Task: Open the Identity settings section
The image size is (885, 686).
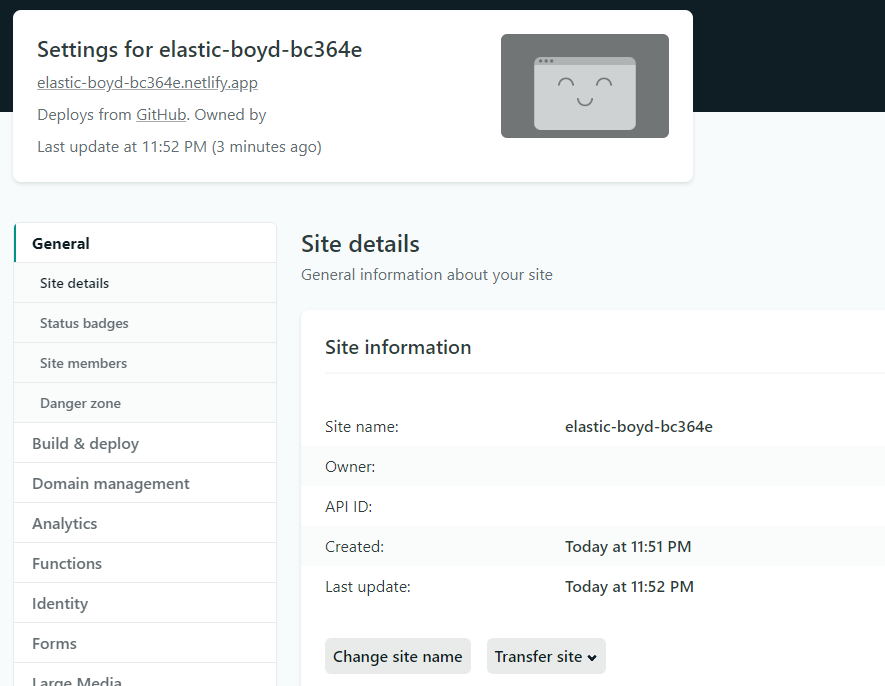Action: pyautogui.click(x=60, y=603)
